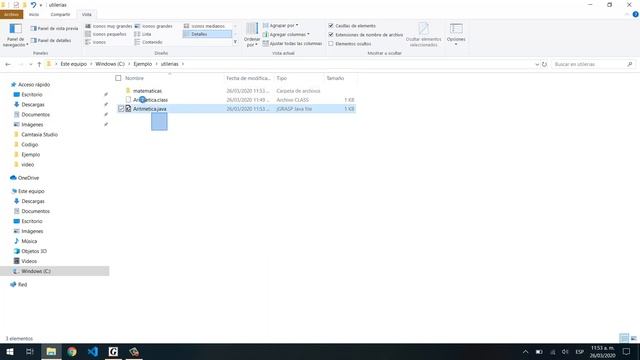This screenshot has width=640, height=360.
Task: Switch to the Compartir ribbon tab
Action: (60, 14)
